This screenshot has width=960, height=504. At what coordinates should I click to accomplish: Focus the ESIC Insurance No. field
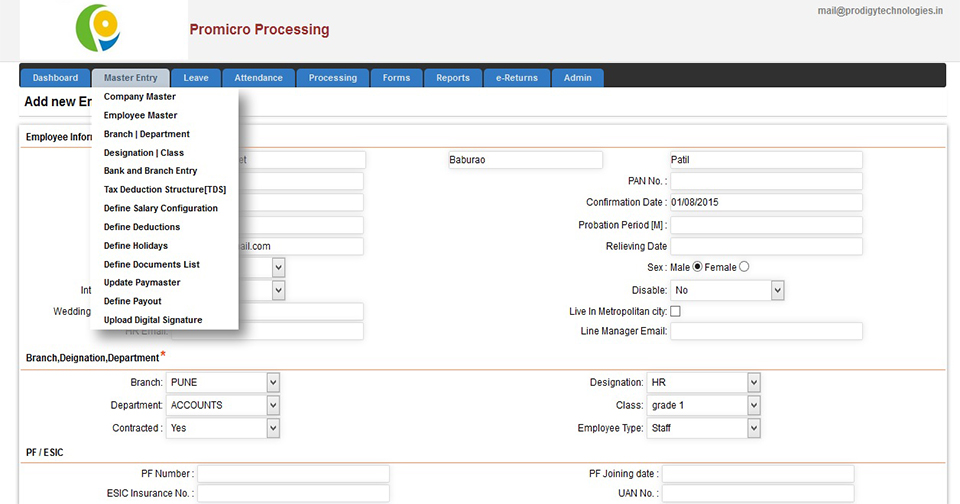pyautogui.click(x=293, y=494)
